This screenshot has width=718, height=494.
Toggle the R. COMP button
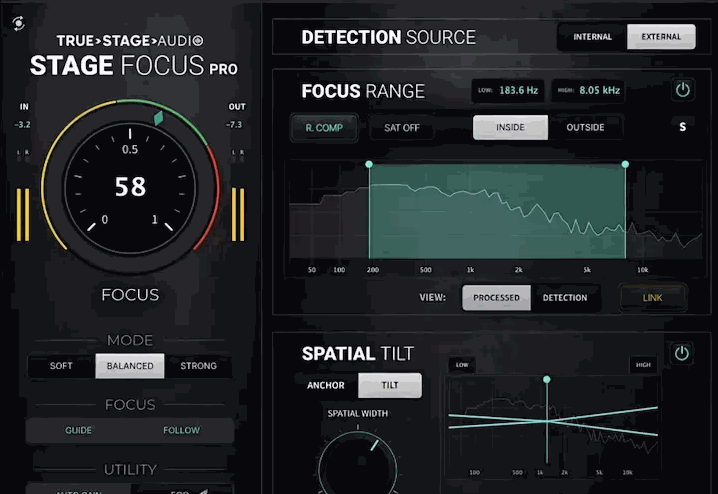pos(324,128)
